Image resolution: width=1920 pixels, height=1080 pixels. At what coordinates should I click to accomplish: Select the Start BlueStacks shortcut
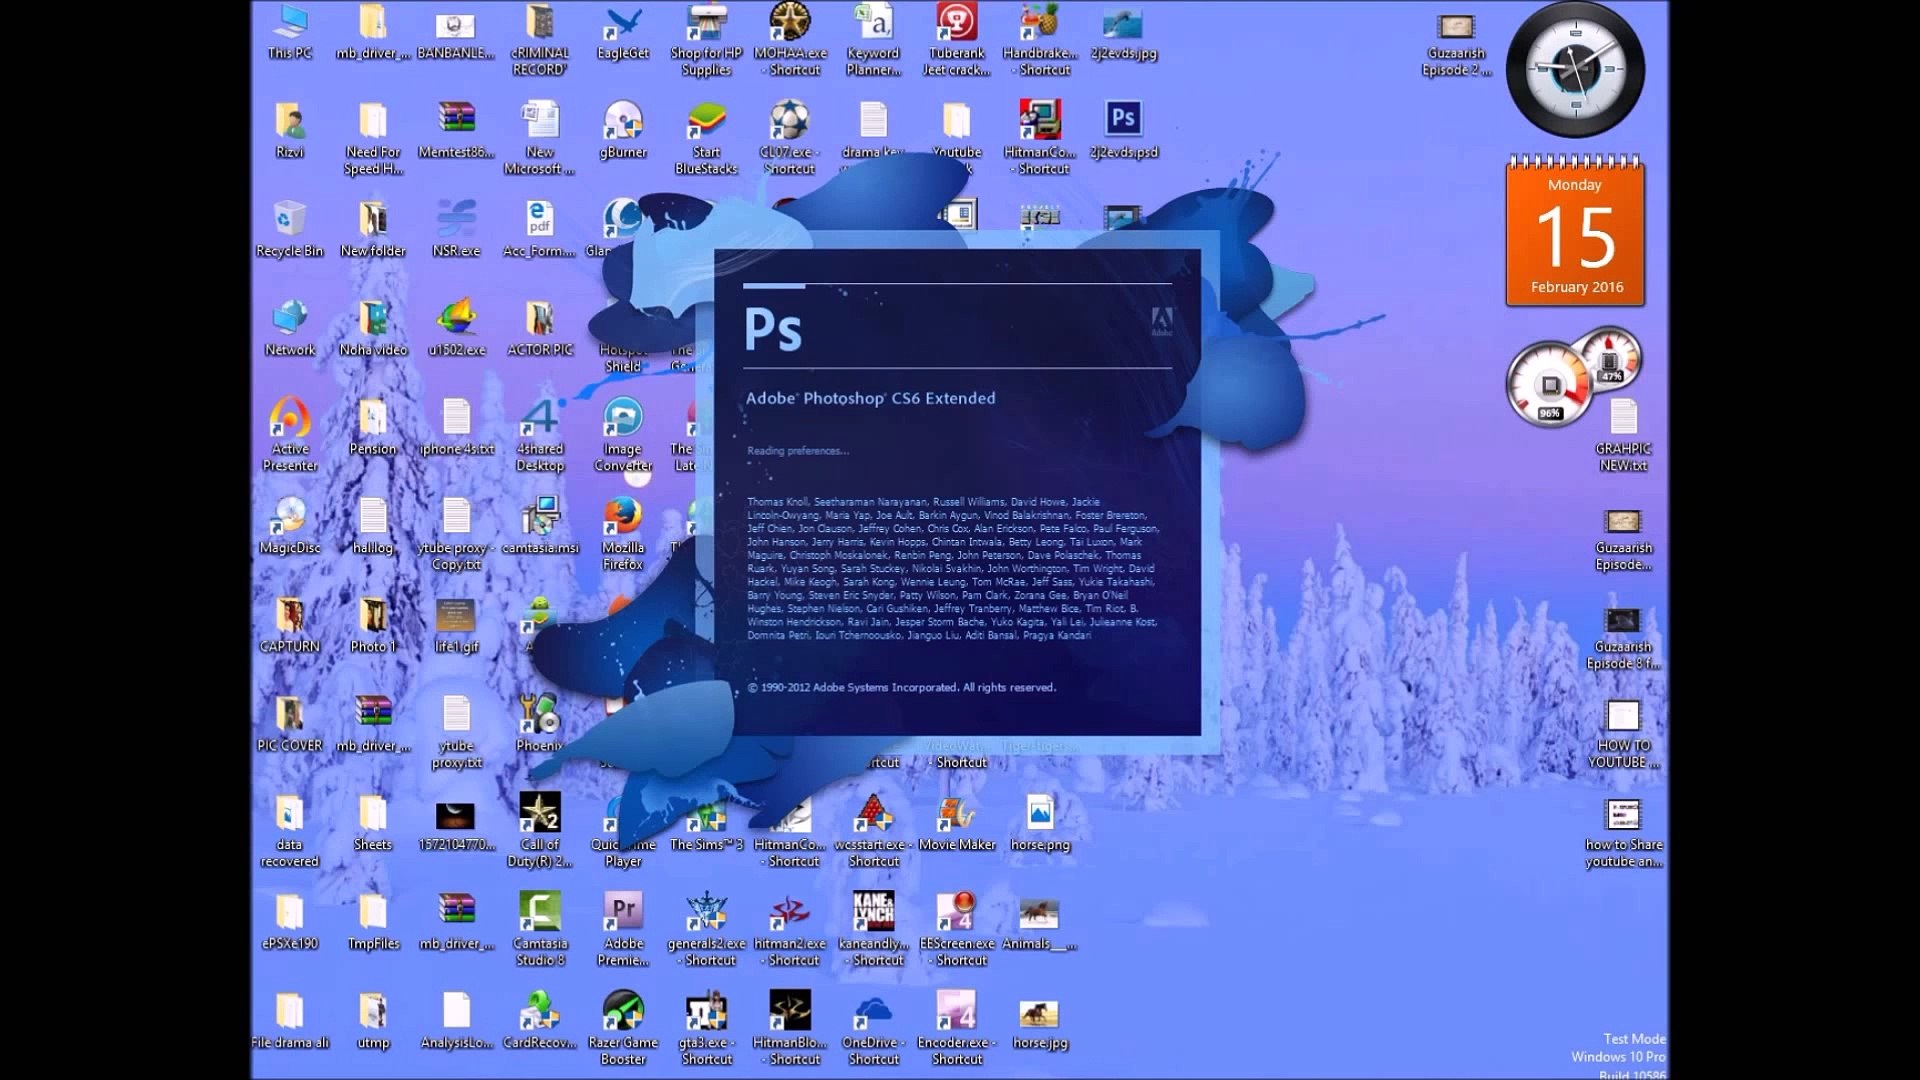coord(706,122)
